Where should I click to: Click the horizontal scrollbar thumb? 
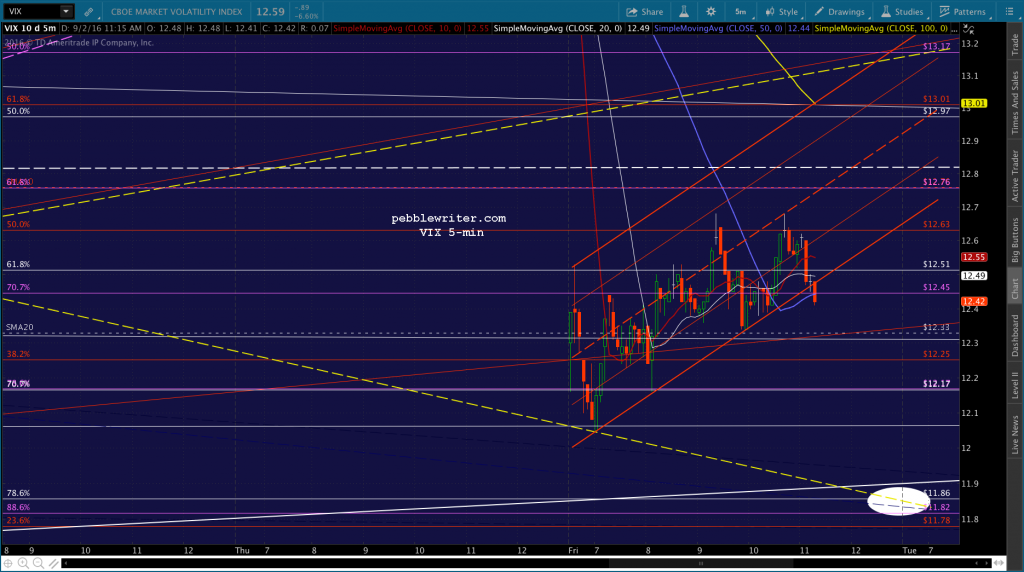tap(700, 563)
